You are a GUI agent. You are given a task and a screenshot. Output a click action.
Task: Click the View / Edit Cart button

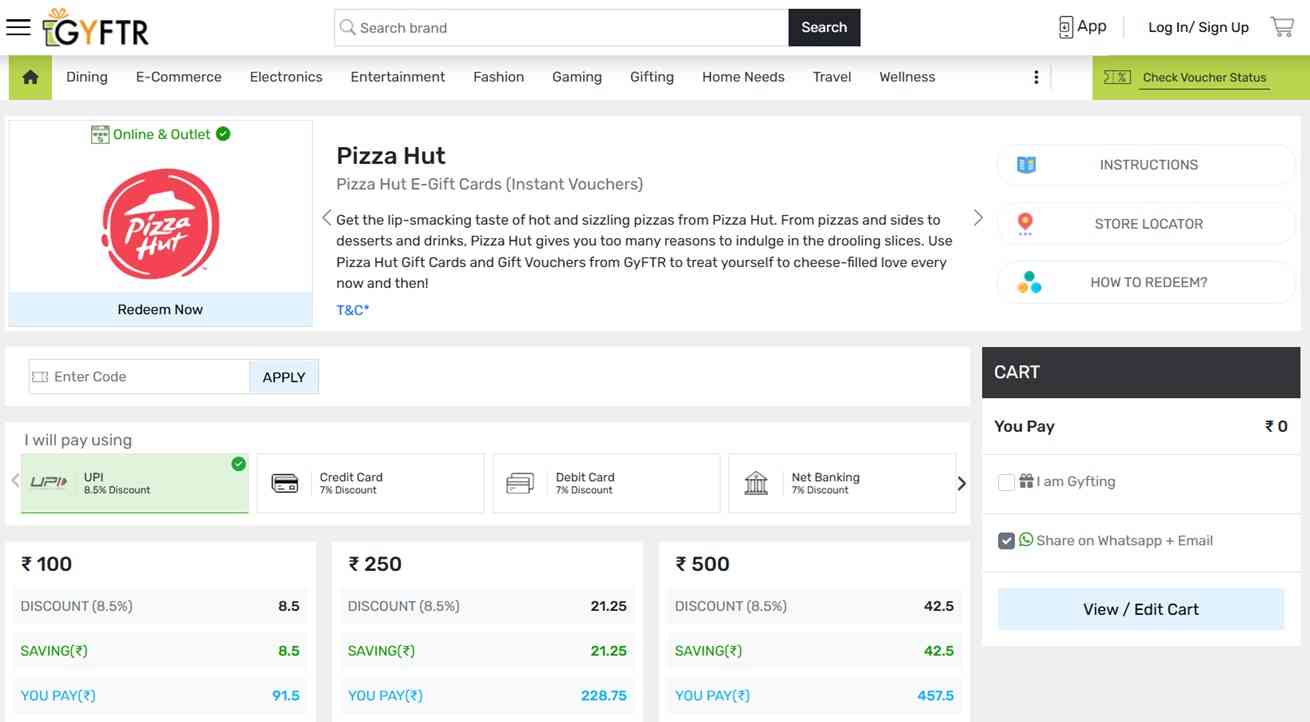(x=1140, y=609)
